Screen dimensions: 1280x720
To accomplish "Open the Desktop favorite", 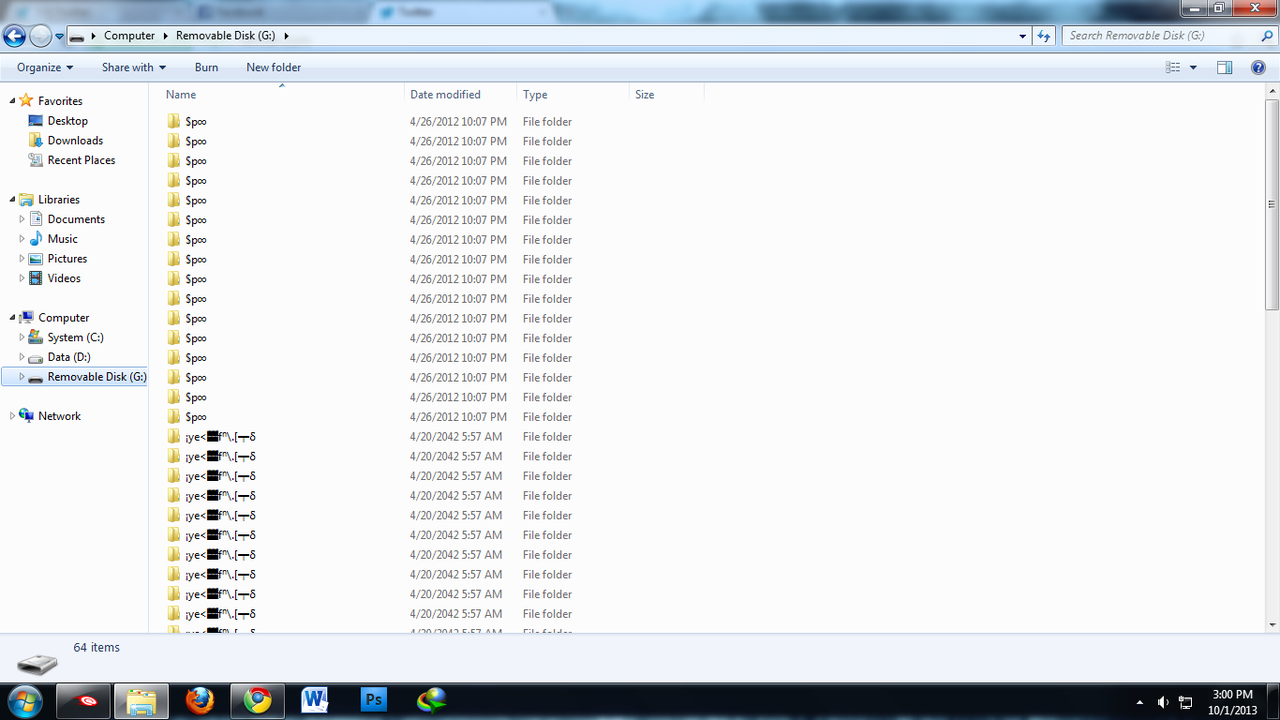I will pos(67,121).
